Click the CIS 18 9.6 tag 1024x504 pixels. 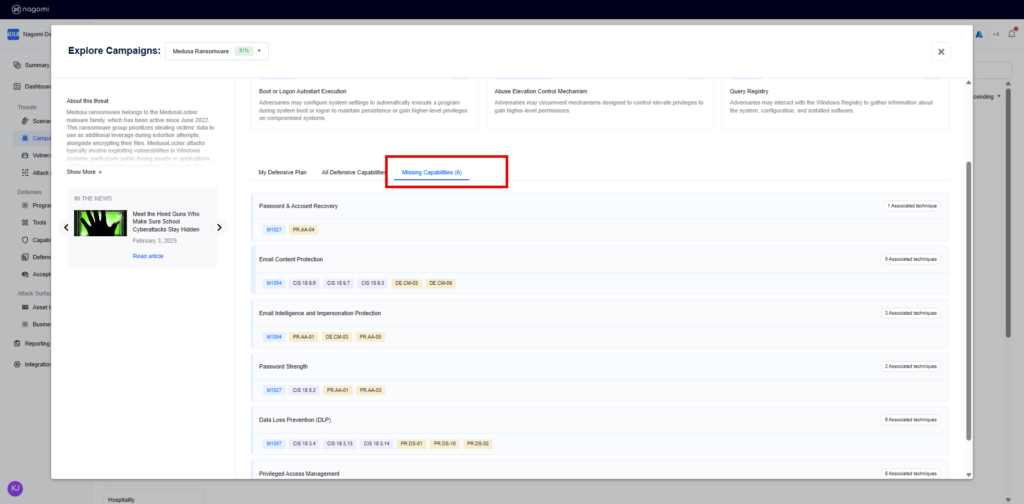304,283
